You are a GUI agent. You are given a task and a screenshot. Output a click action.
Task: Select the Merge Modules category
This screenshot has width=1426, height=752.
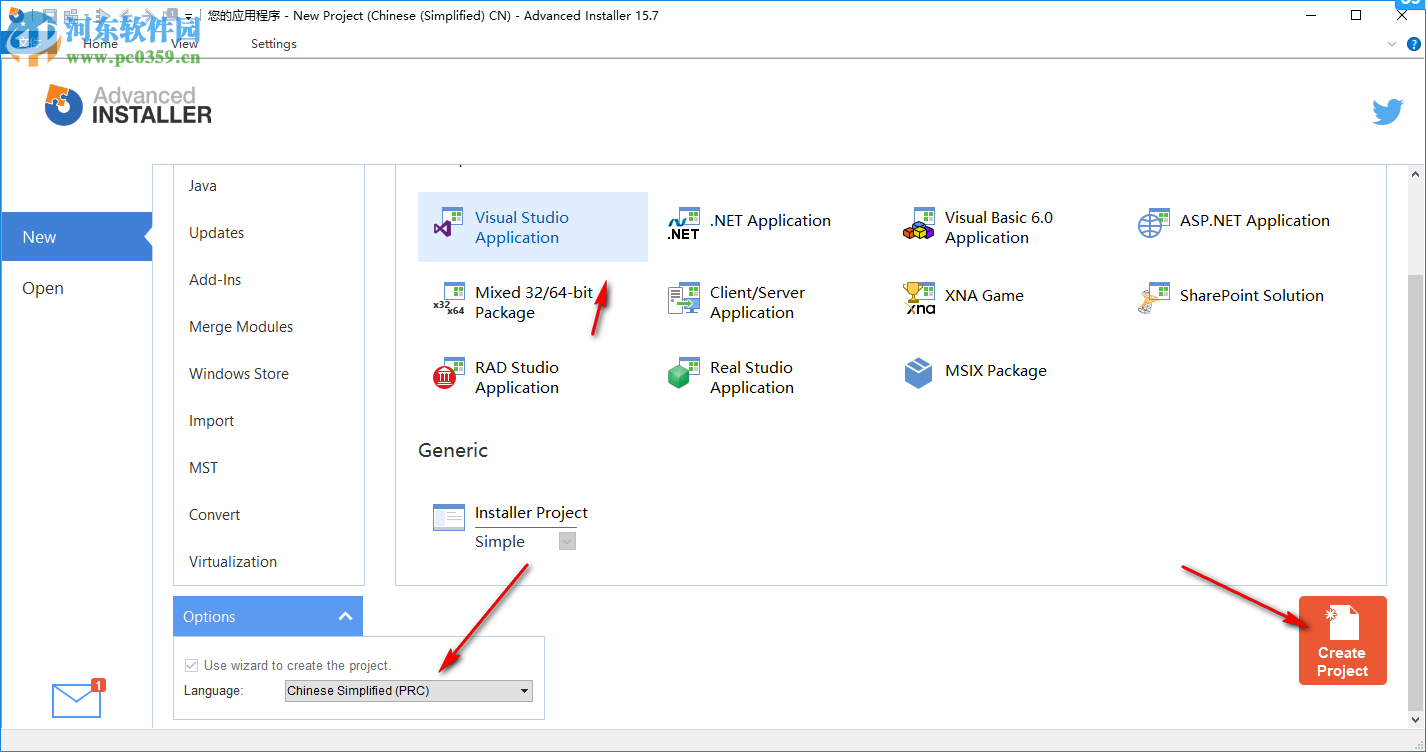coord(241,327)
